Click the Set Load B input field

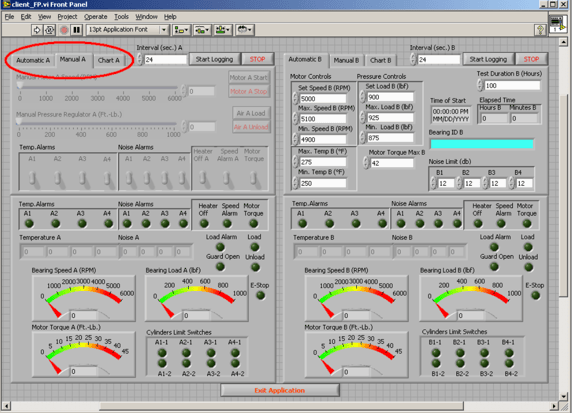coord(390,97)
